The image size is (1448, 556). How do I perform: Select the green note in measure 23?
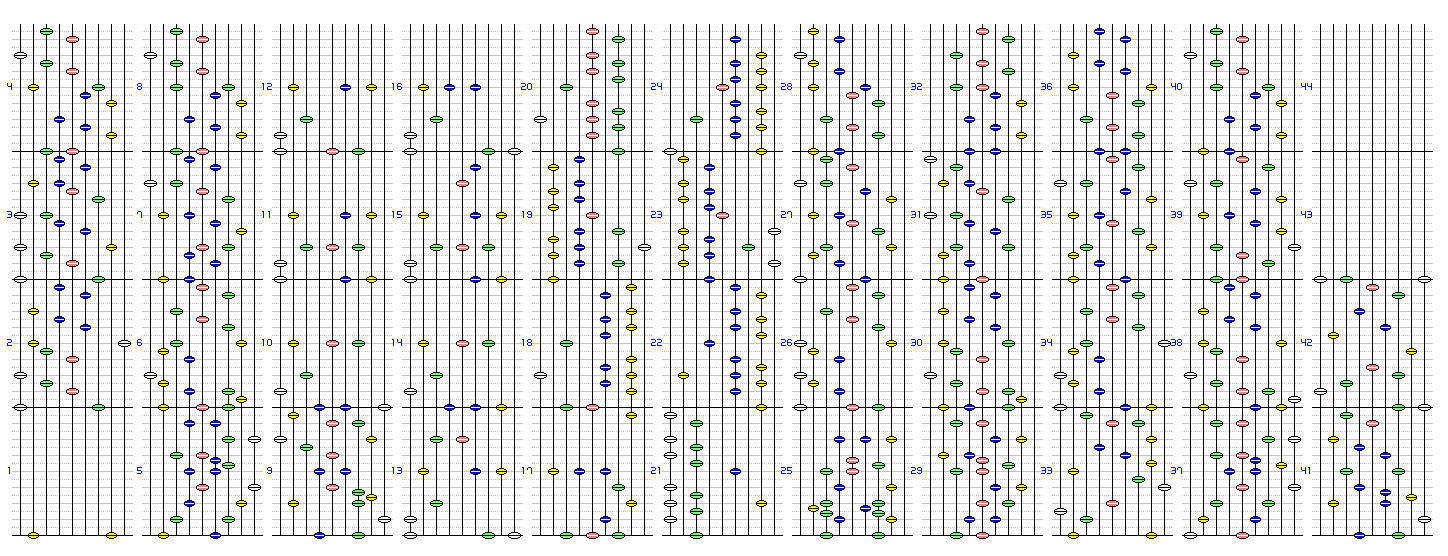pyautogui.click(x=748, y=247)
